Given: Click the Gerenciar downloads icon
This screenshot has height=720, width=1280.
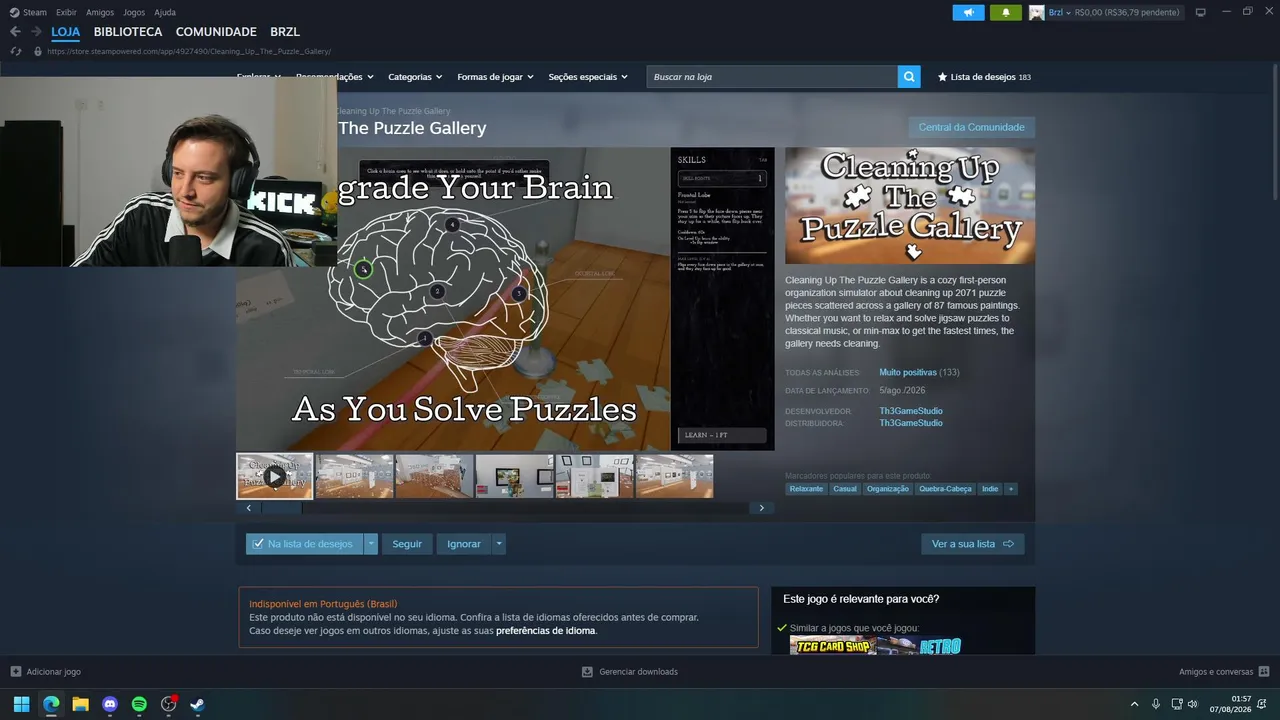Looking at the screenshot, I should (588, 672).
